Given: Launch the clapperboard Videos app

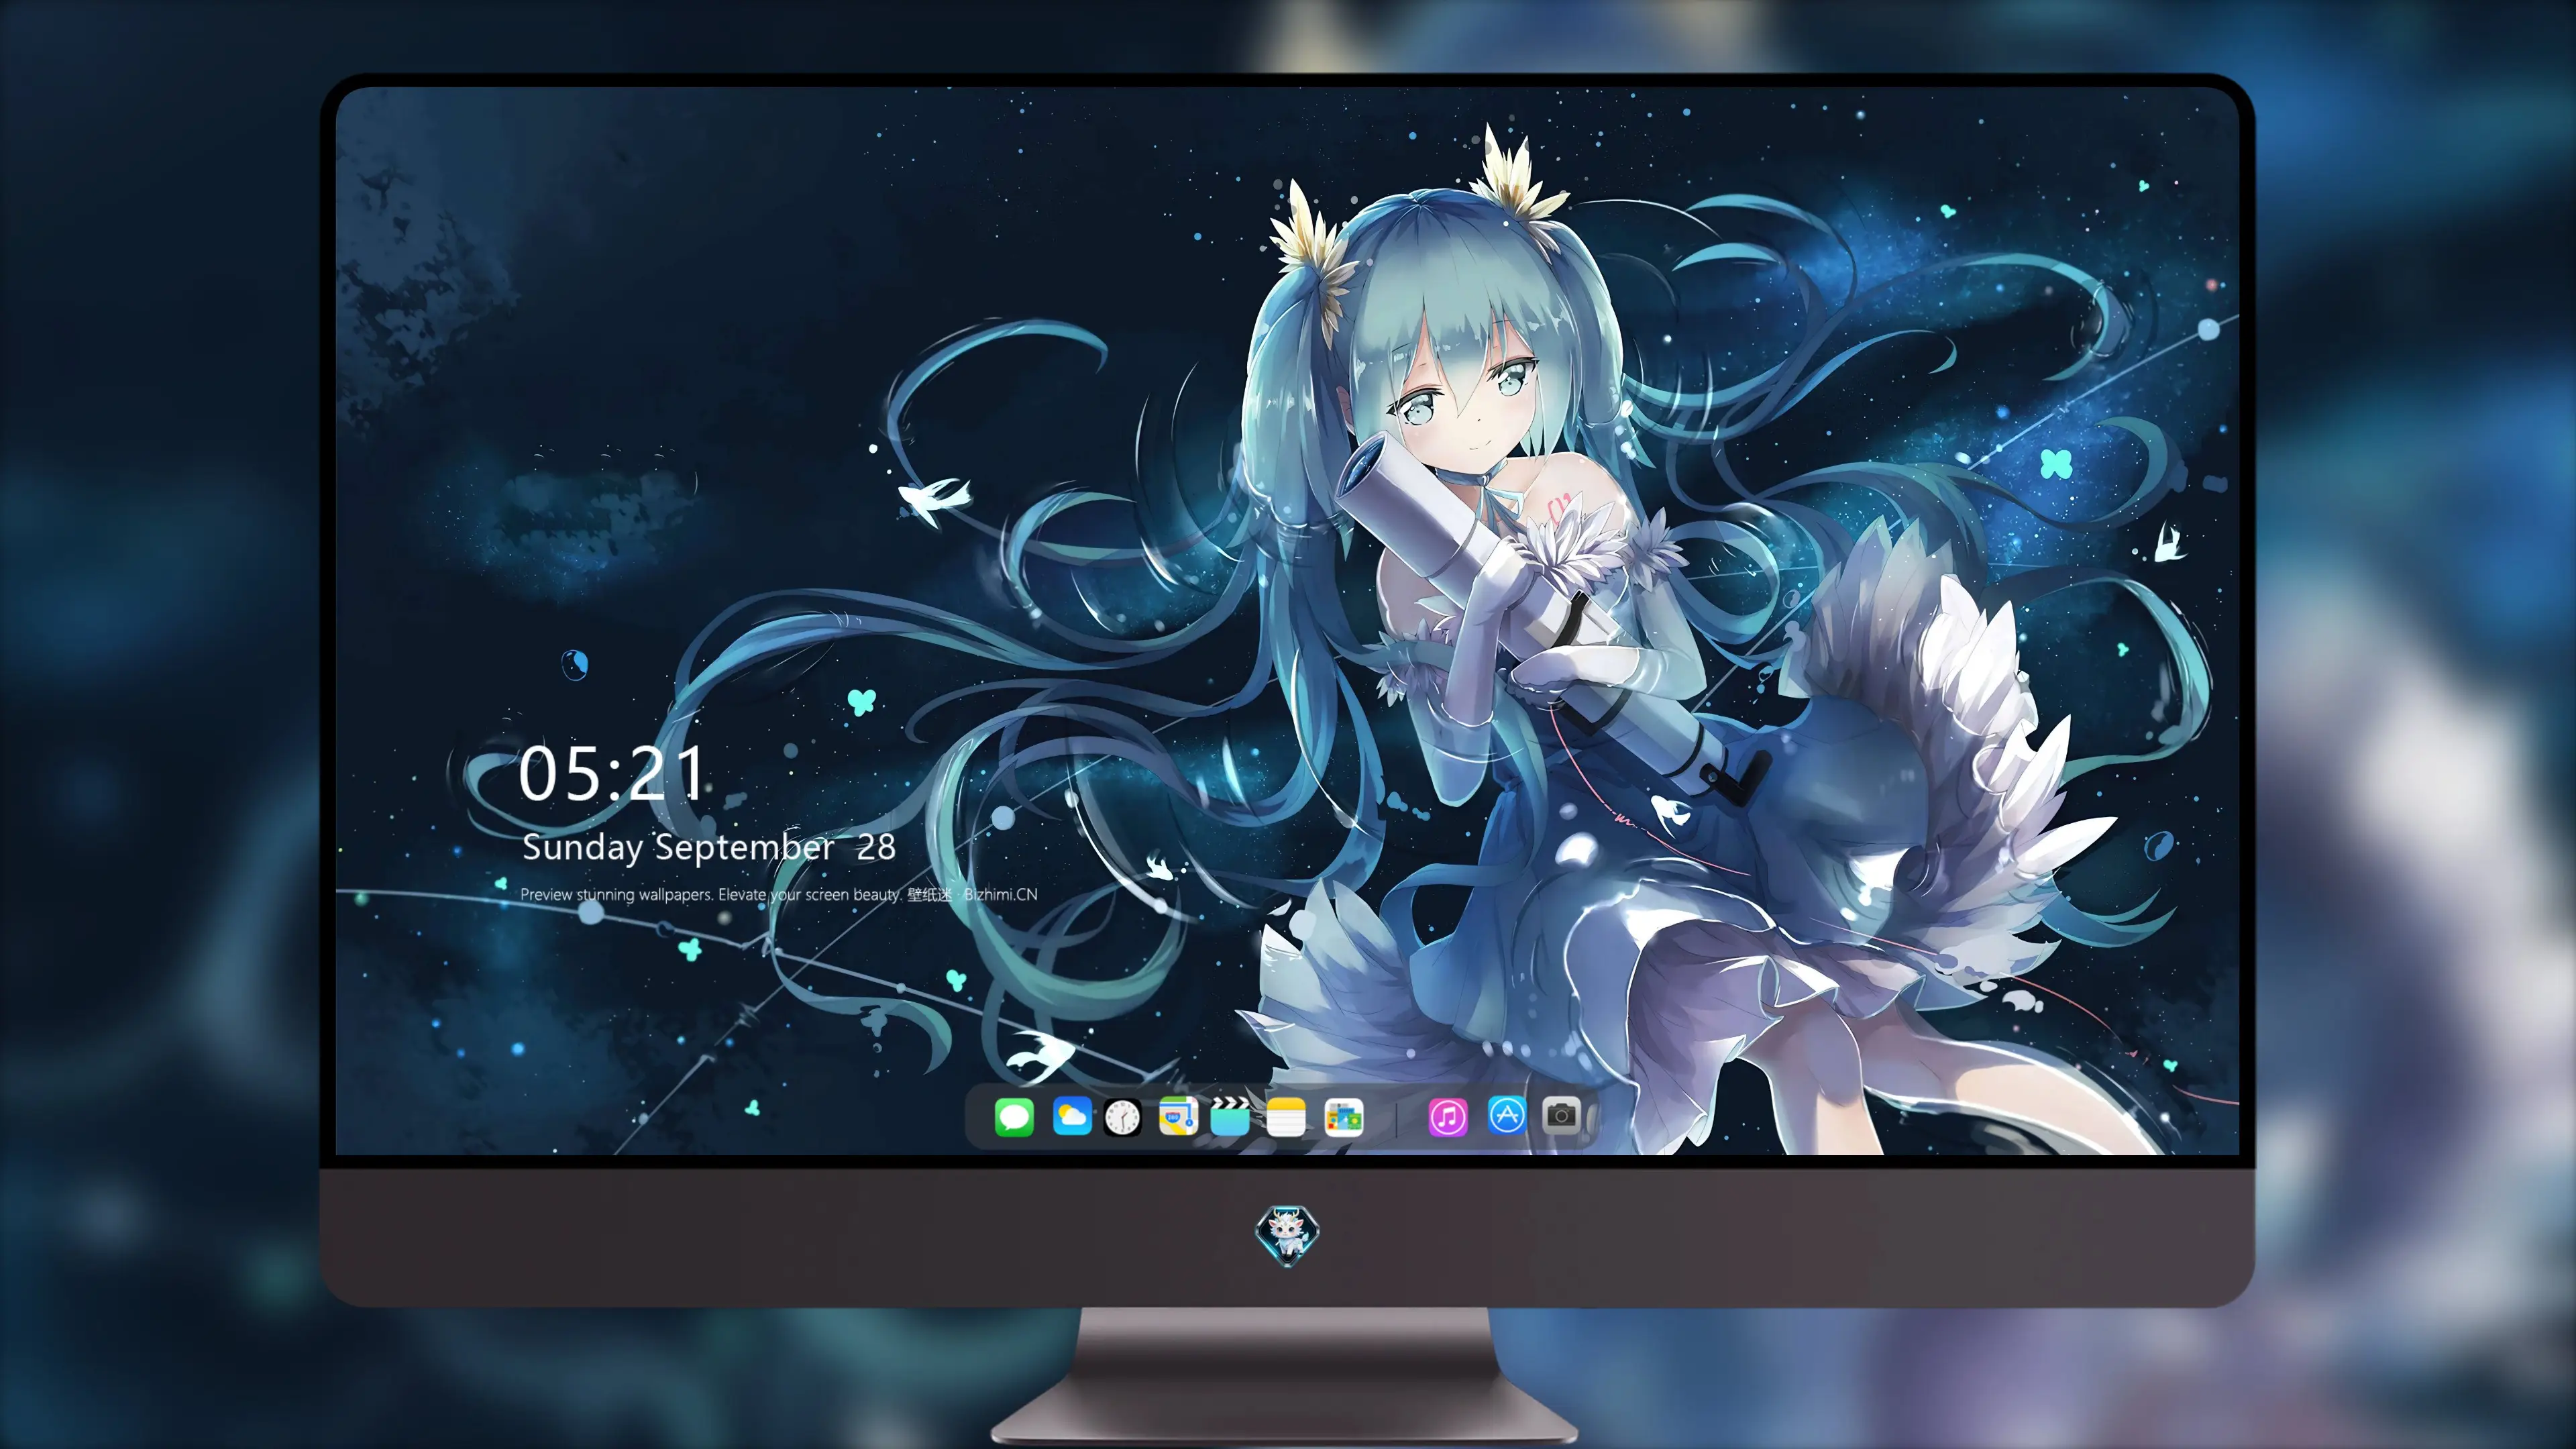Looking at the screenshot, I should tap(1230, 1116).
